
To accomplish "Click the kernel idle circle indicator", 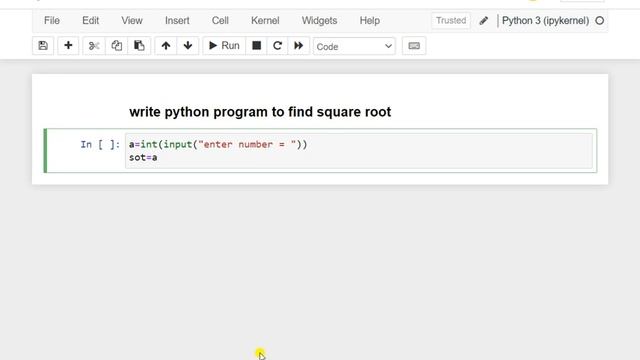I will (600, 20).
